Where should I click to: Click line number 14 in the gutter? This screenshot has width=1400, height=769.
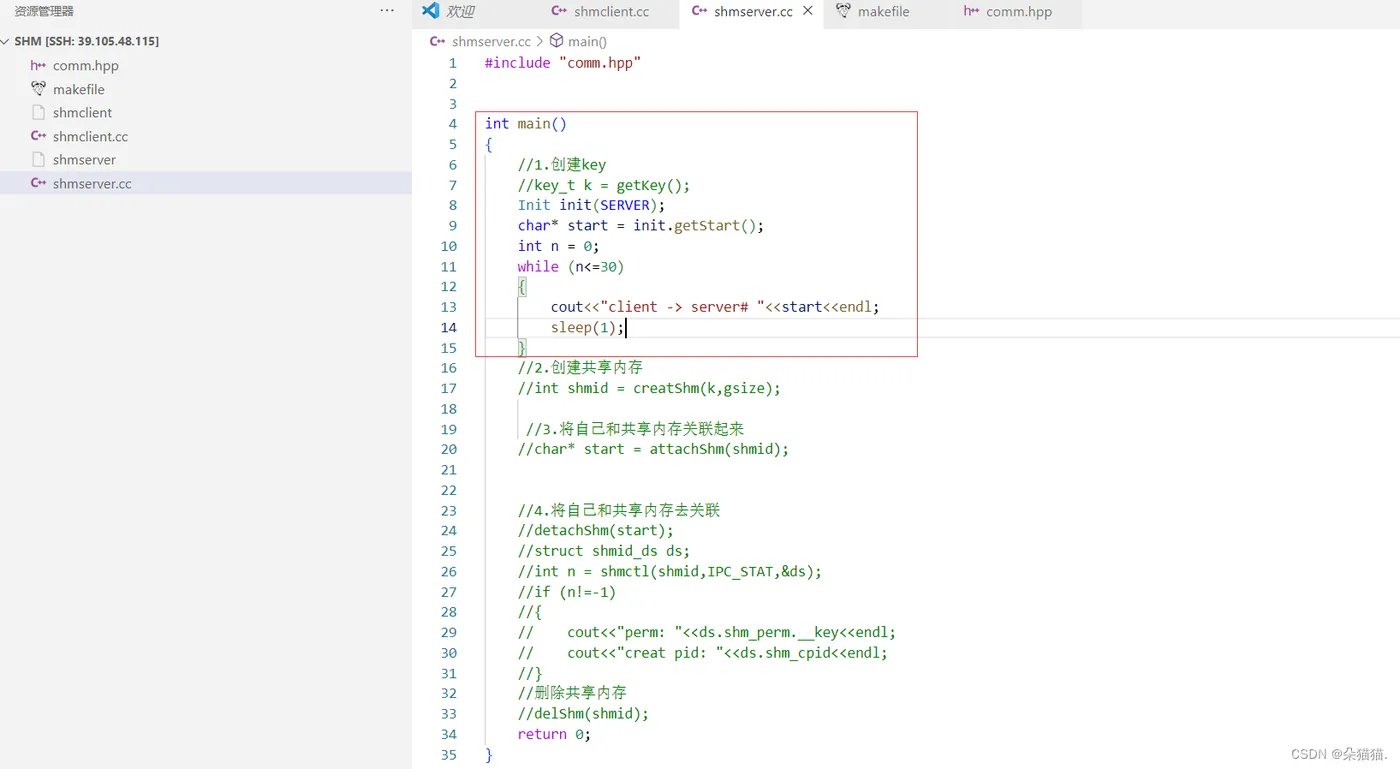coord(448,327)
